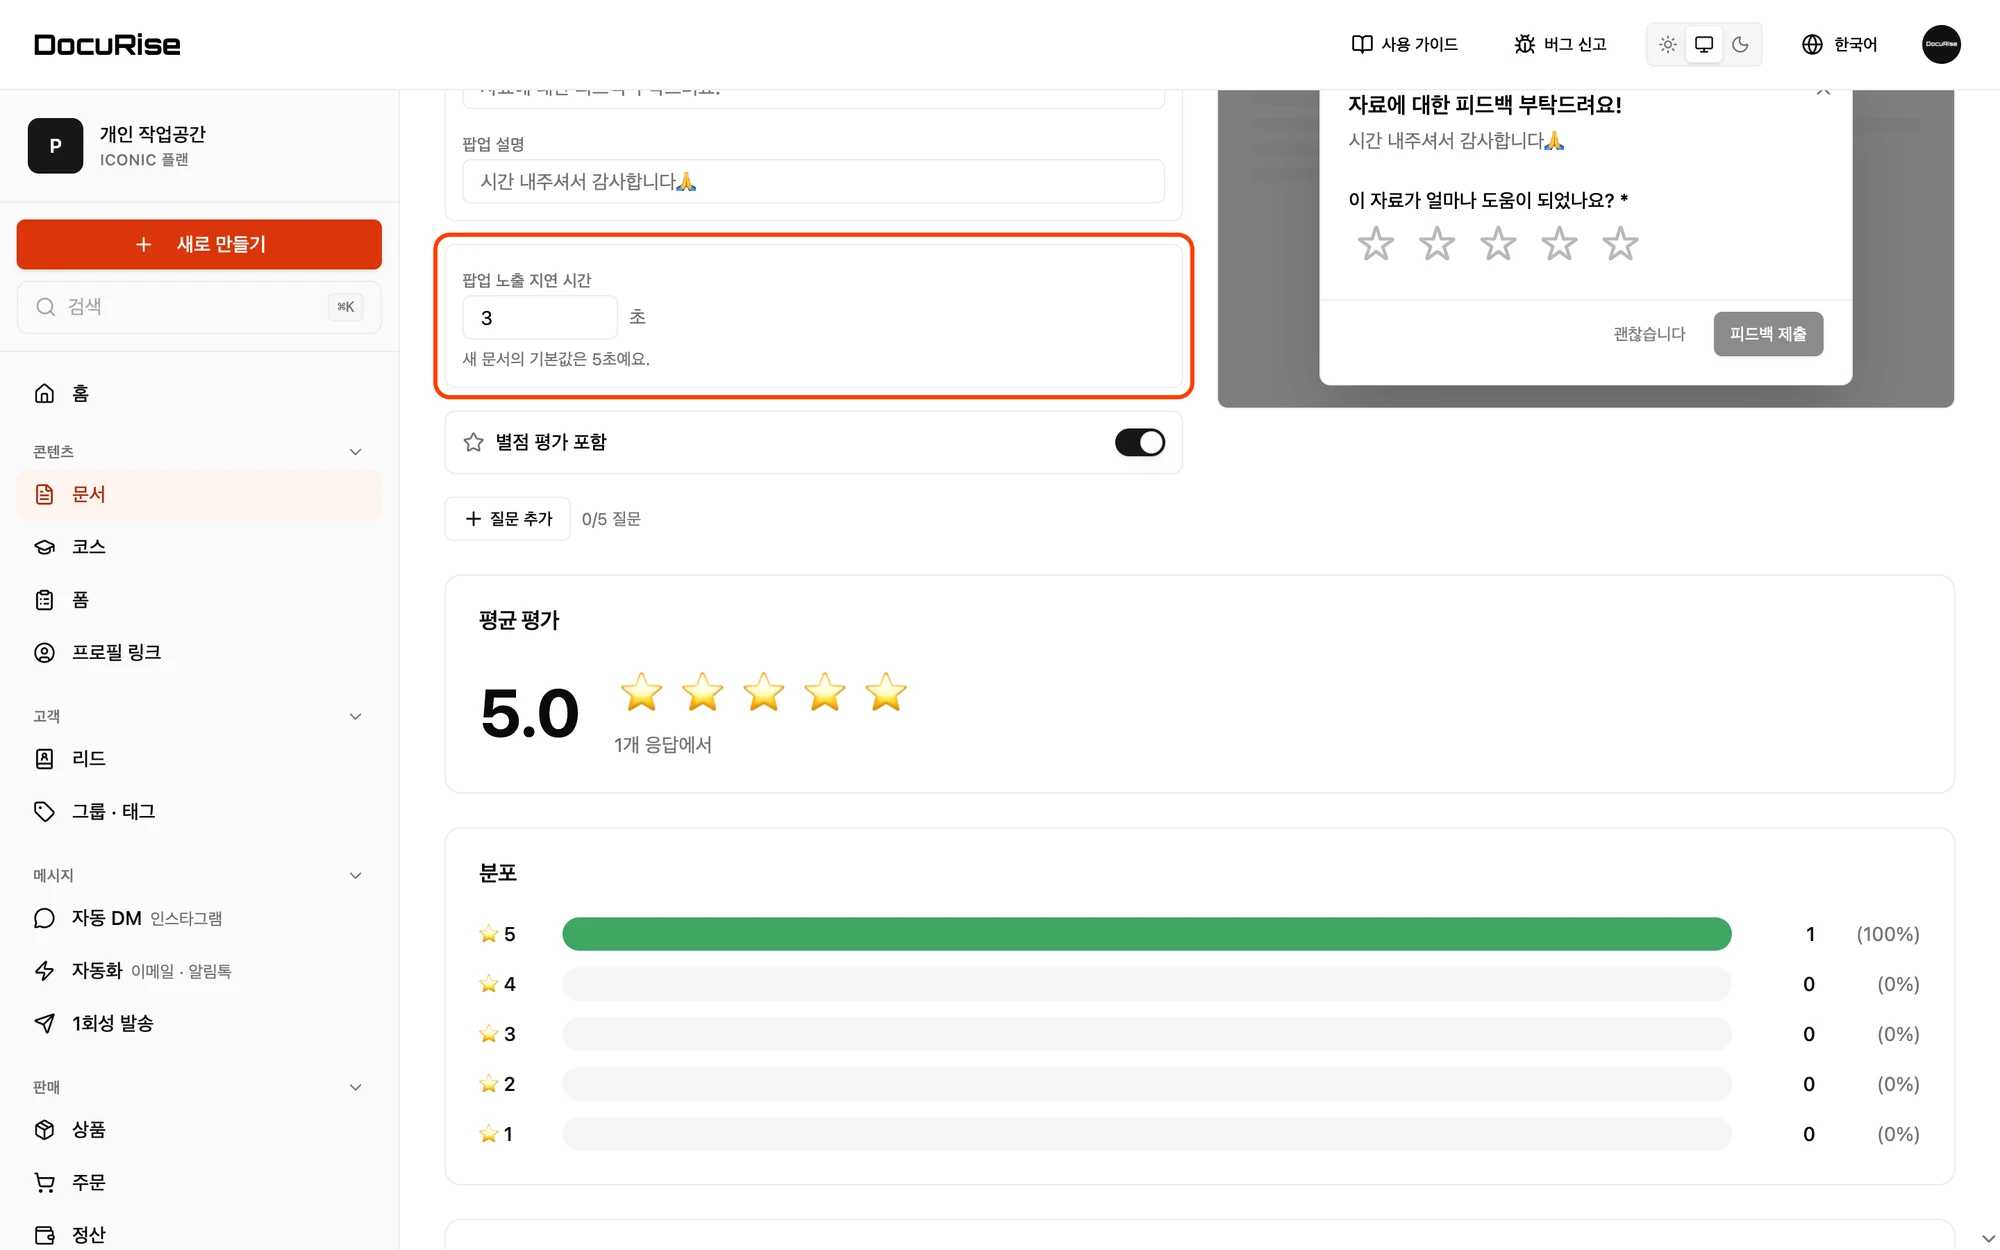Image resolution: width=2000 pixels, height=1250 pixels.
Task: Open 상품 in the sidebar
Action: click(x=199, y=1130)
